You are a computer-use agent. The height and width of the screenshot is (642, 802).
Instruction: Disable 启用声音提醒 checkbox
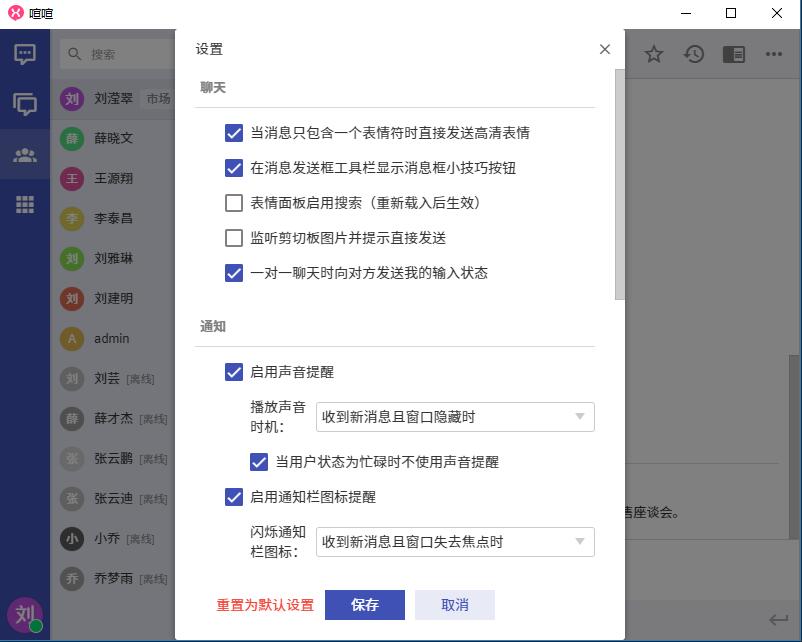(234, 372)
